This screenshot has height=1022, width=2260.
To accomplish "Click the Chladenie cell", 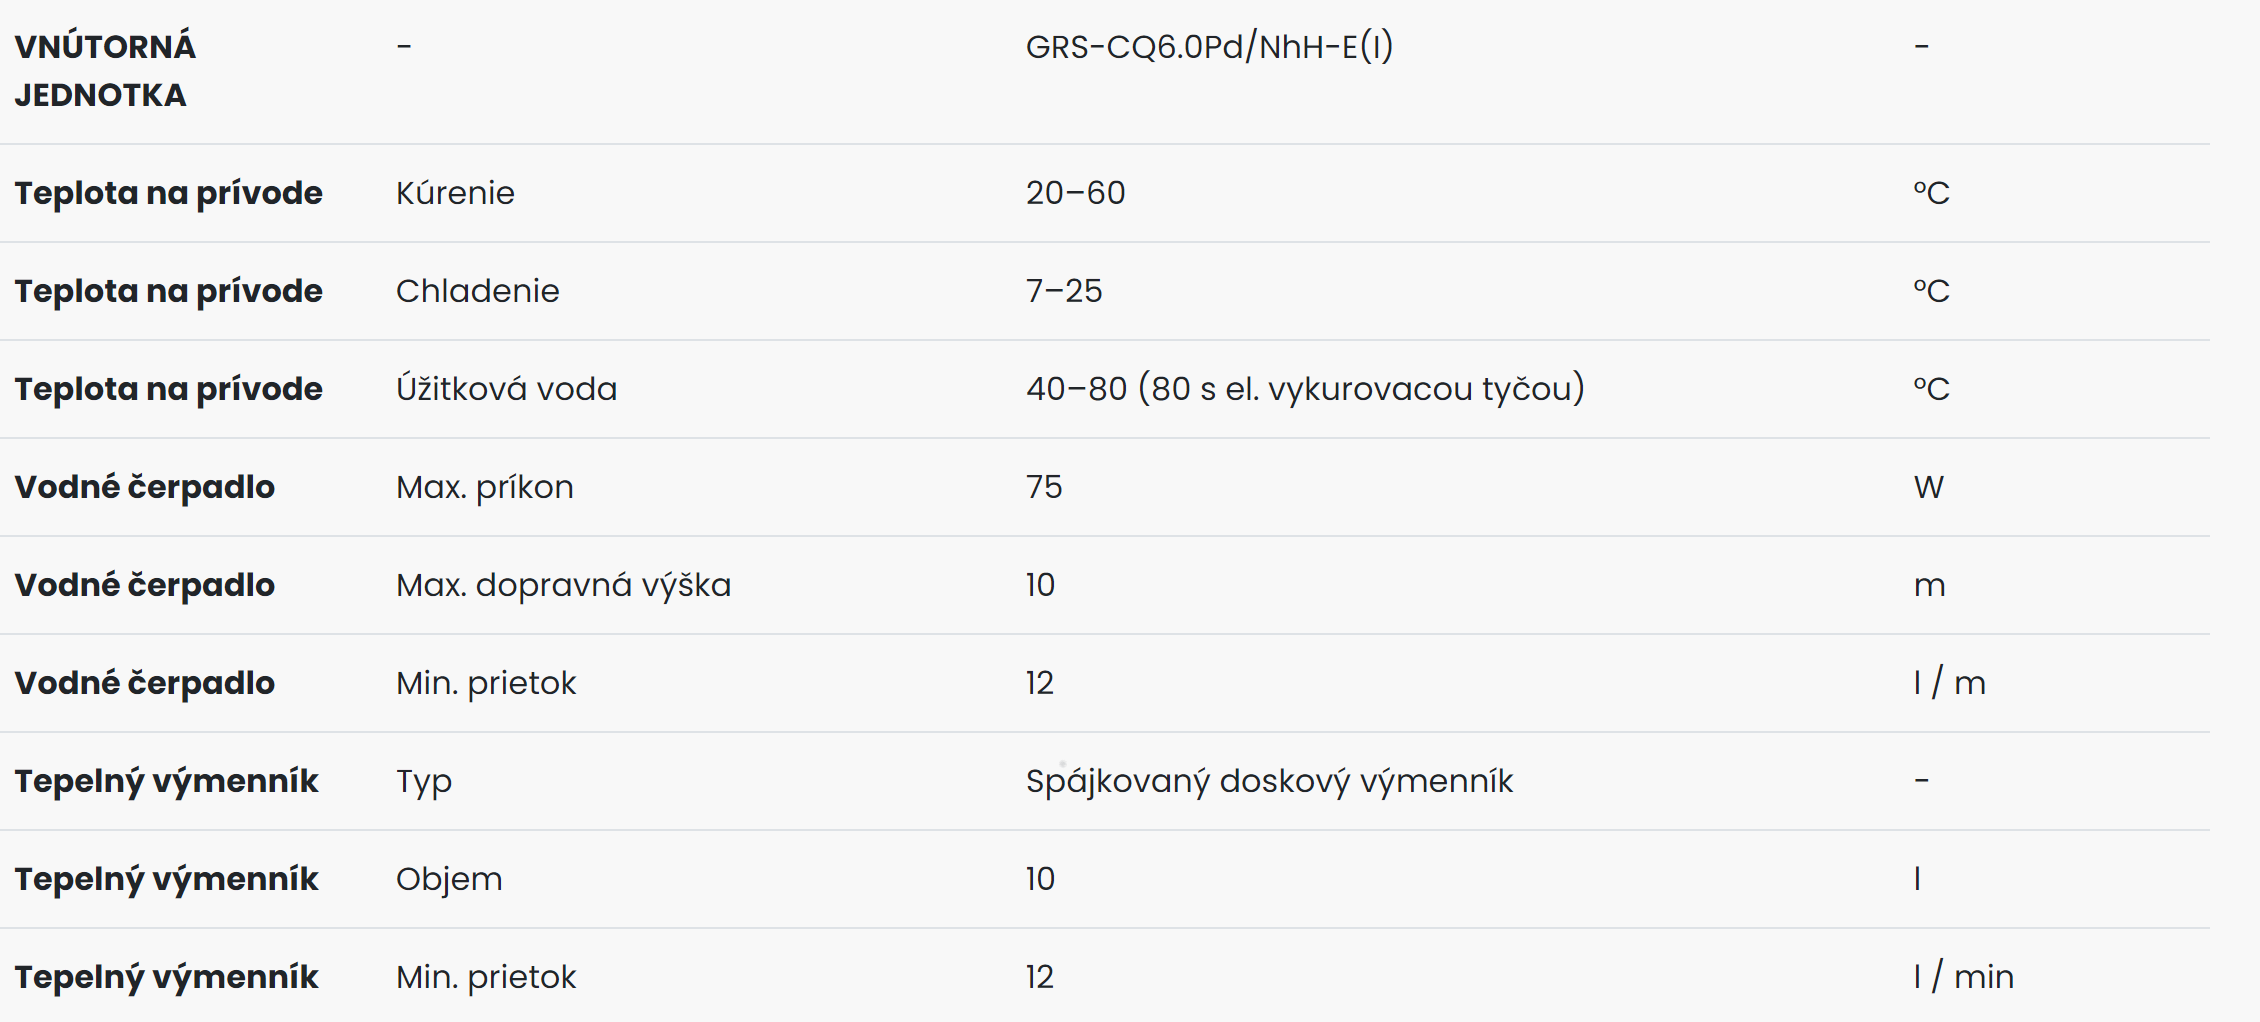I will pyautogui.click(x=477, y=291).
